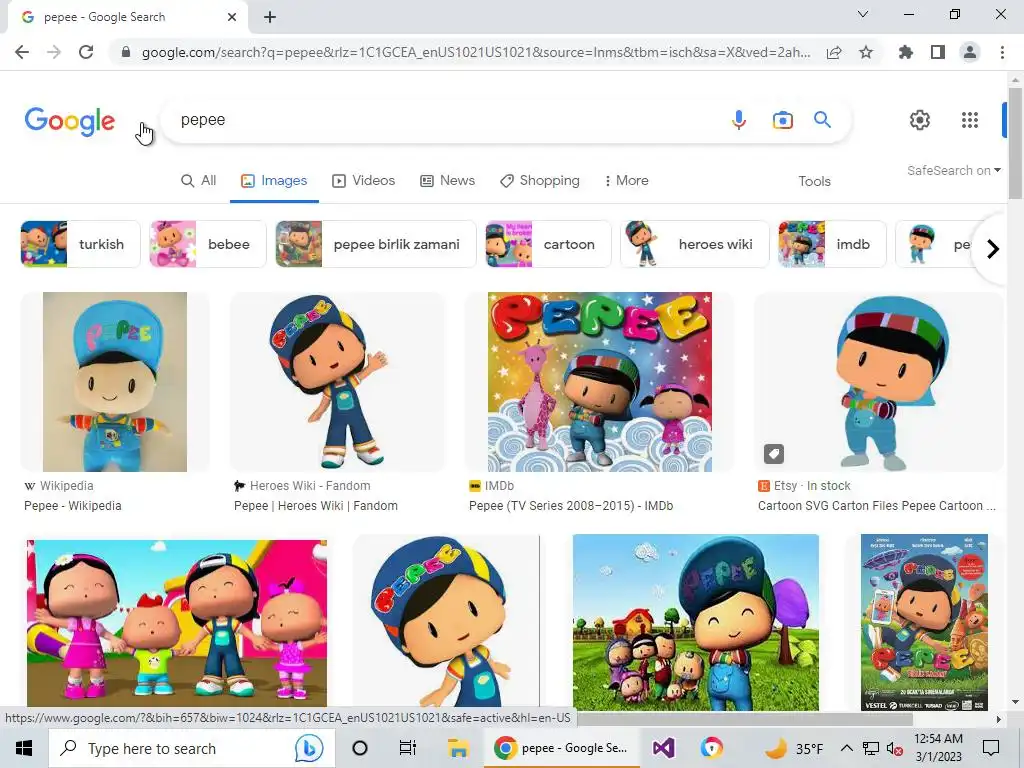
Task: Open a new tab with plus button
Action: pos(270,17)
